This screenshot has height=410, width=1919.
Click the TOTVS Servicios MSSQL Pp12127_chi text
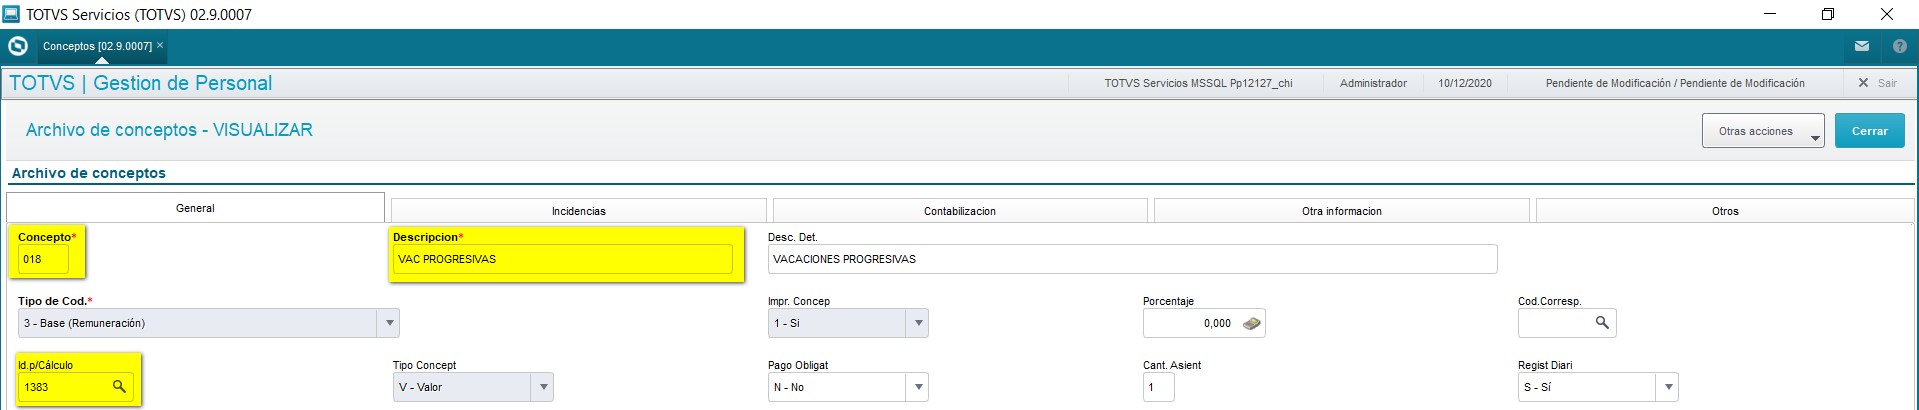tap(1198, 83)
